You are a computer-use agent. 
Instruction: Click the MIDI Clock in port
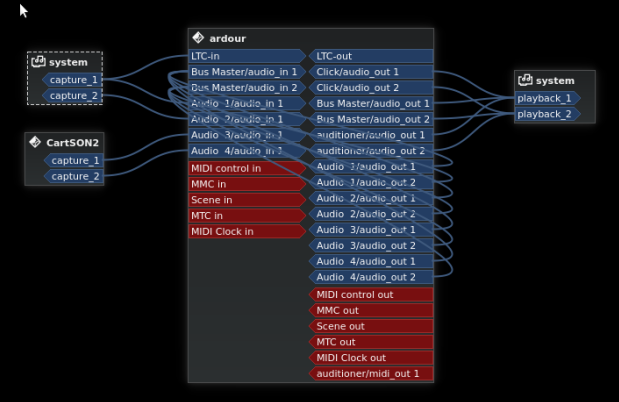246,231
